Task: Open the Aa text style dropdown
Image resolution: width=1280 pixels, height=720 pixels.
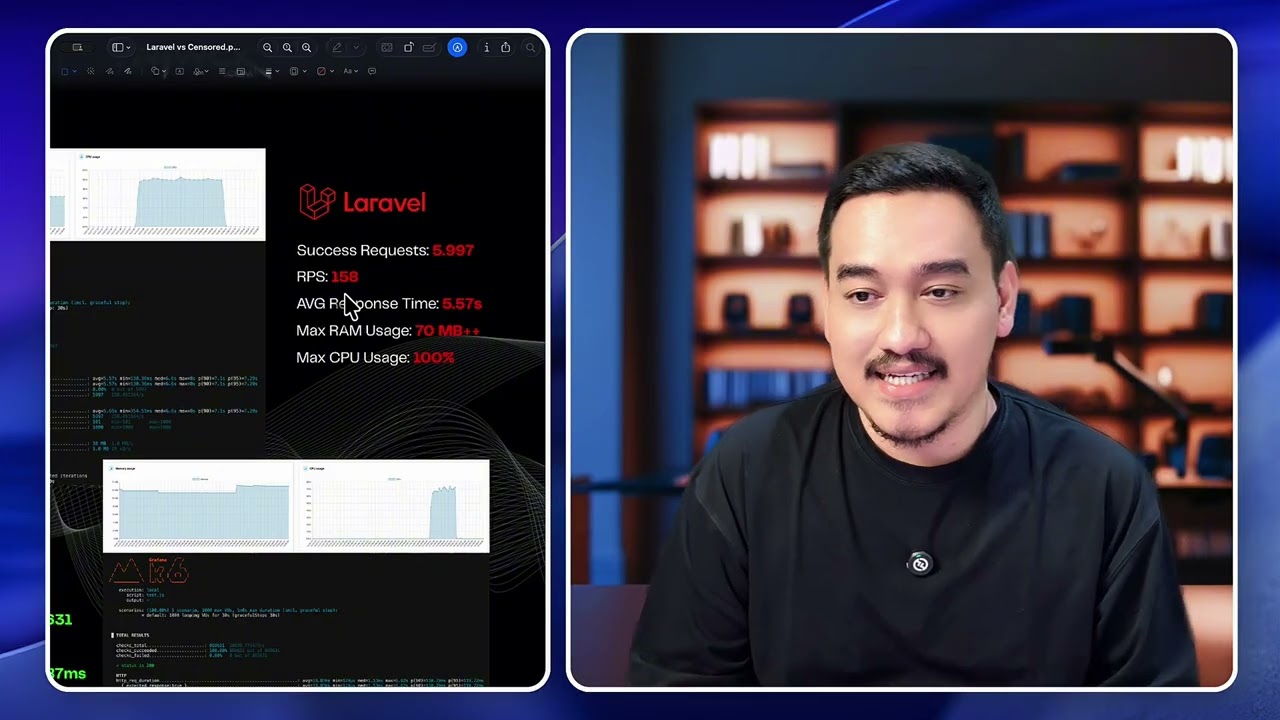Action: [350, 71]
